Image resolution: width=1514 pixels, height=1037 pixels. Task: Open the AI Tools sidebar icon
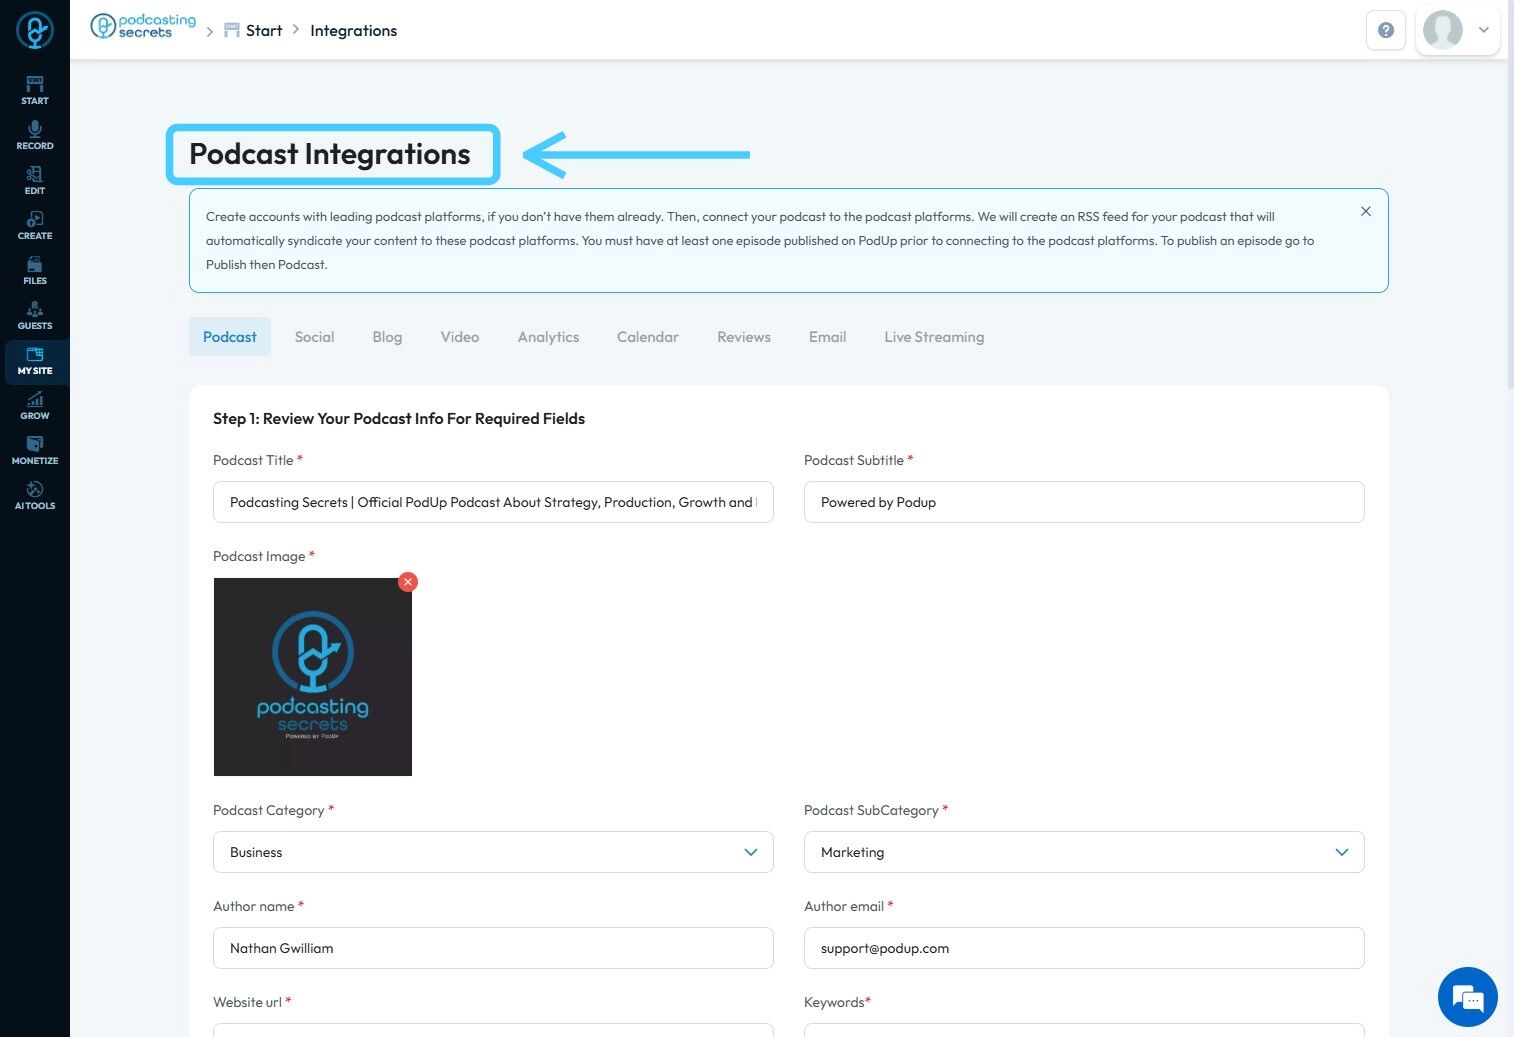point(35,495)
